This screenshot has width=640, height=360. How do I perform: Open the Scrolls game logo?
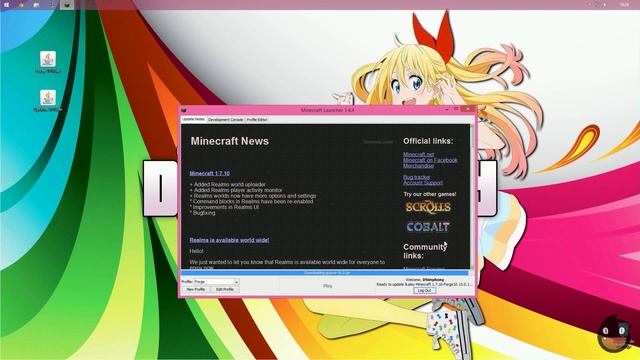point(428,207)
